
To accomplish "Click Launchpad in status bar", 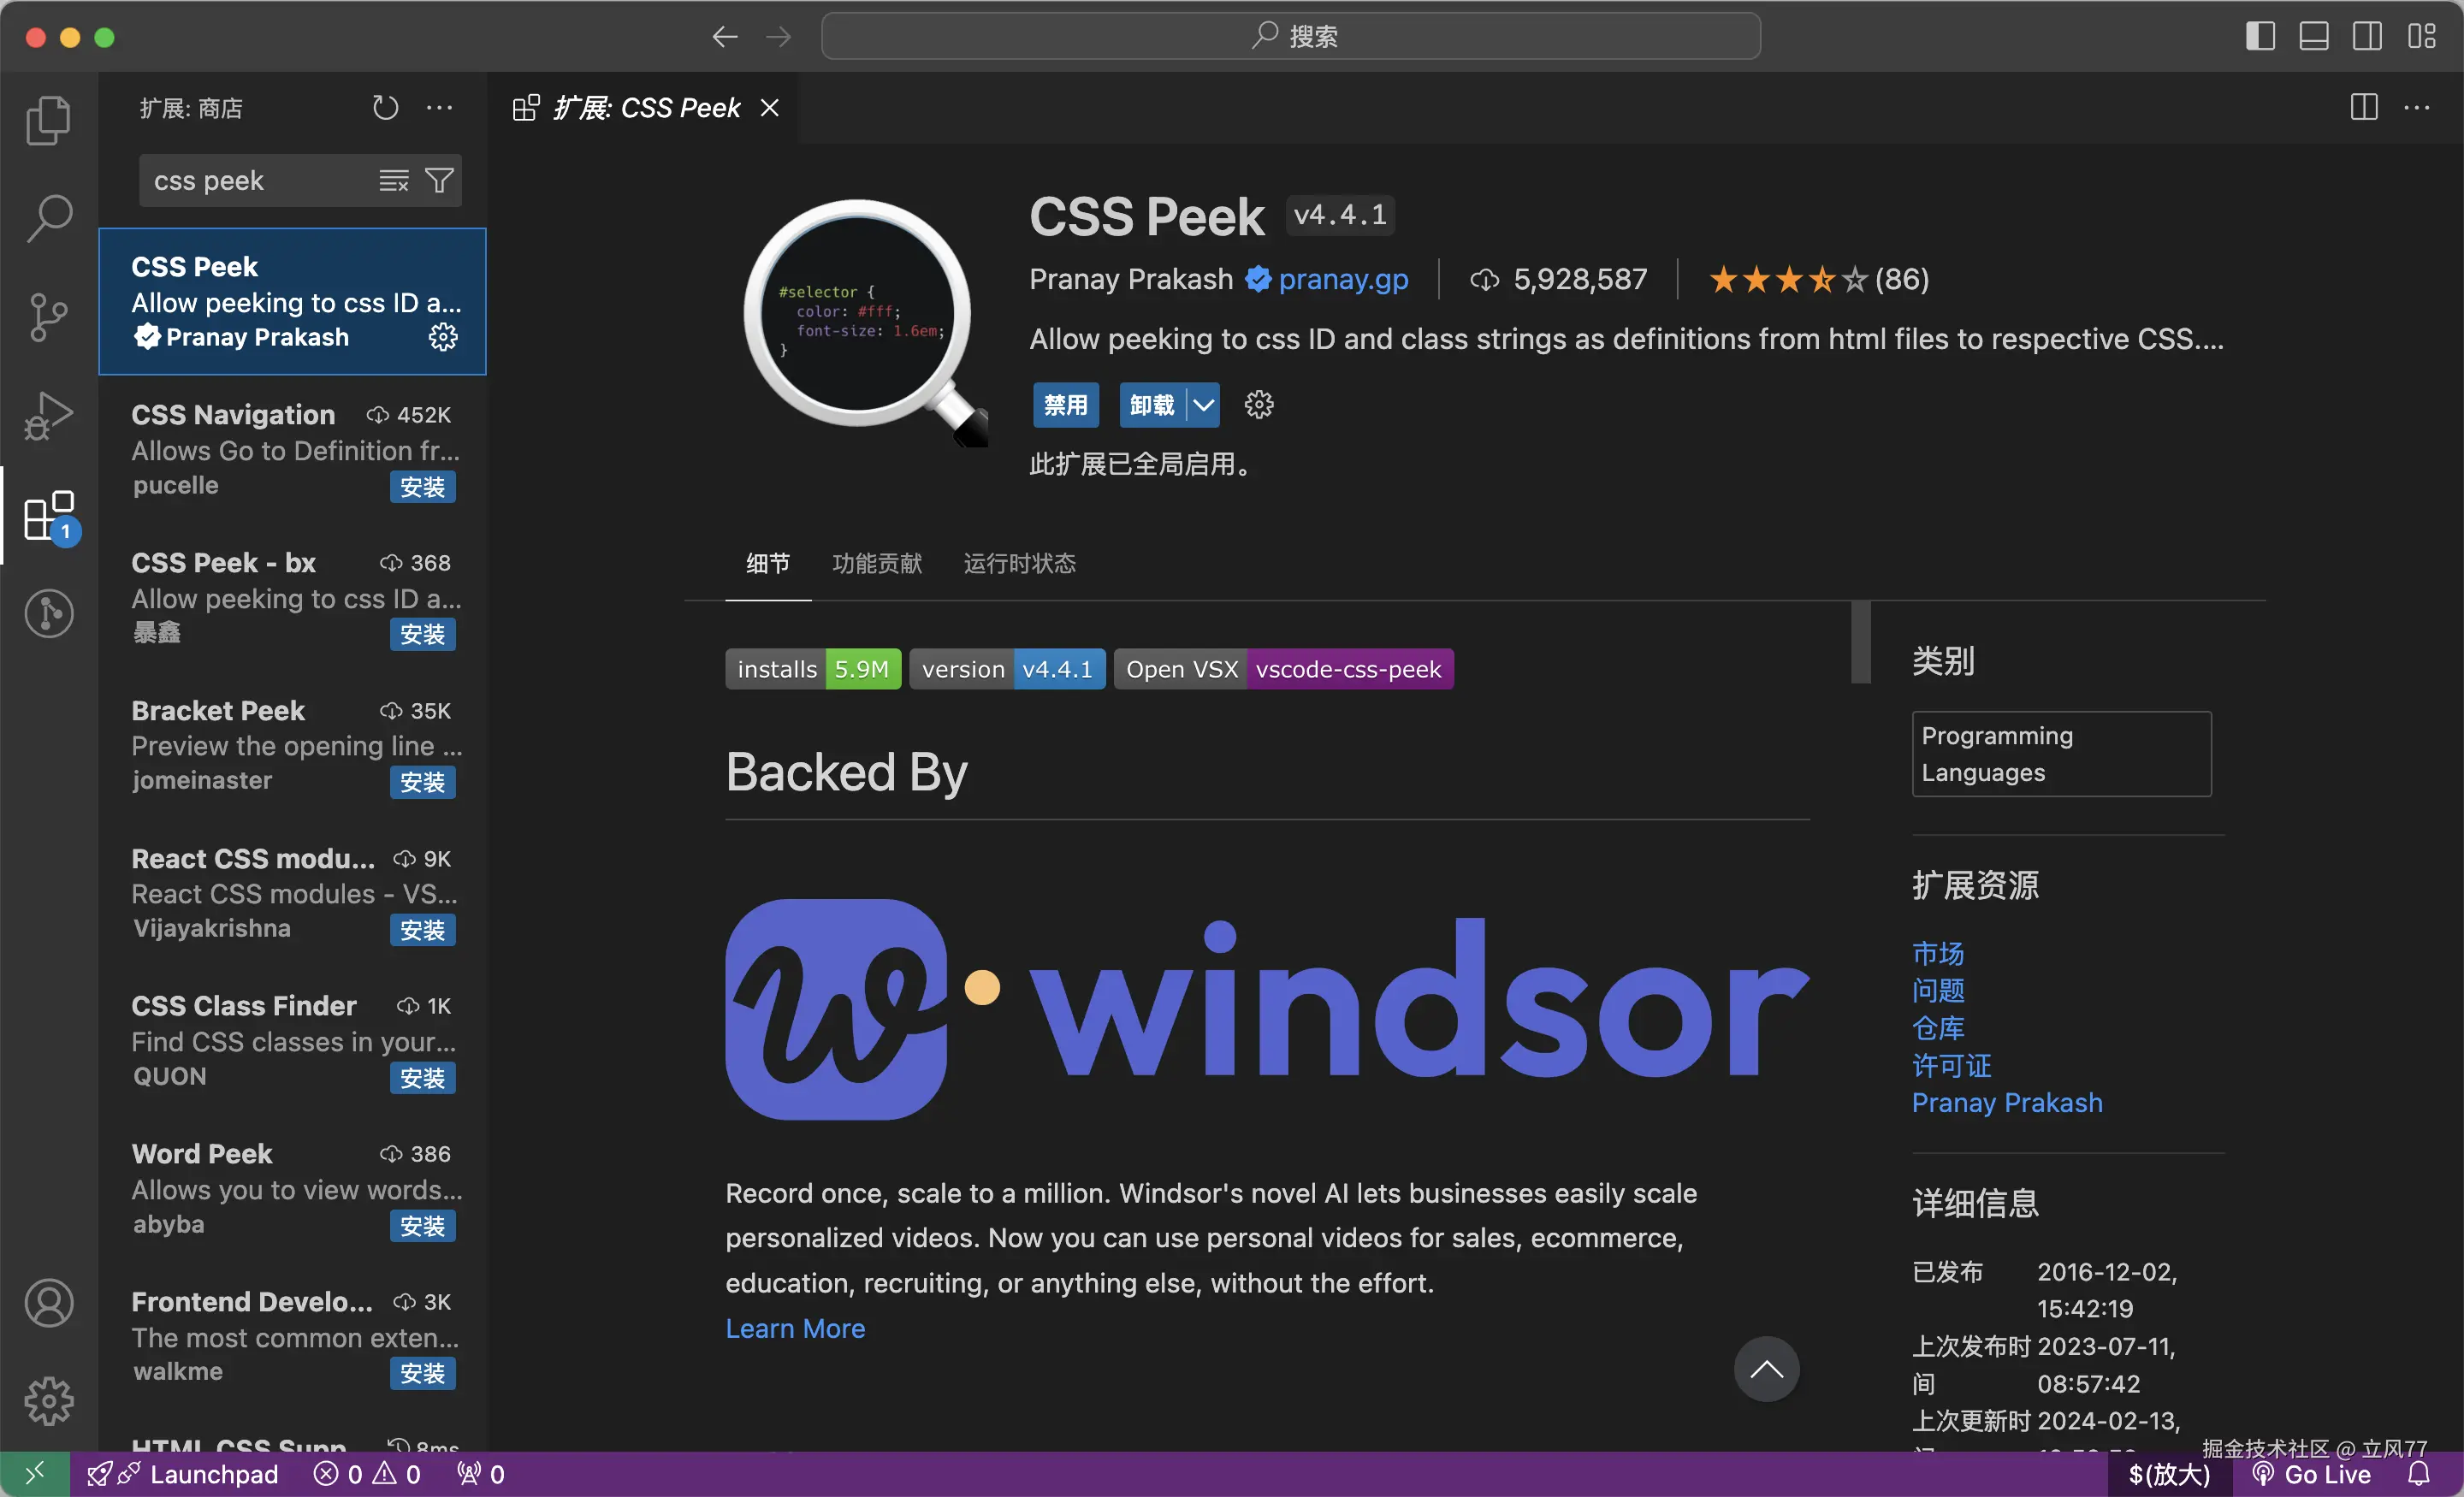I will [x=183, y=1474].
